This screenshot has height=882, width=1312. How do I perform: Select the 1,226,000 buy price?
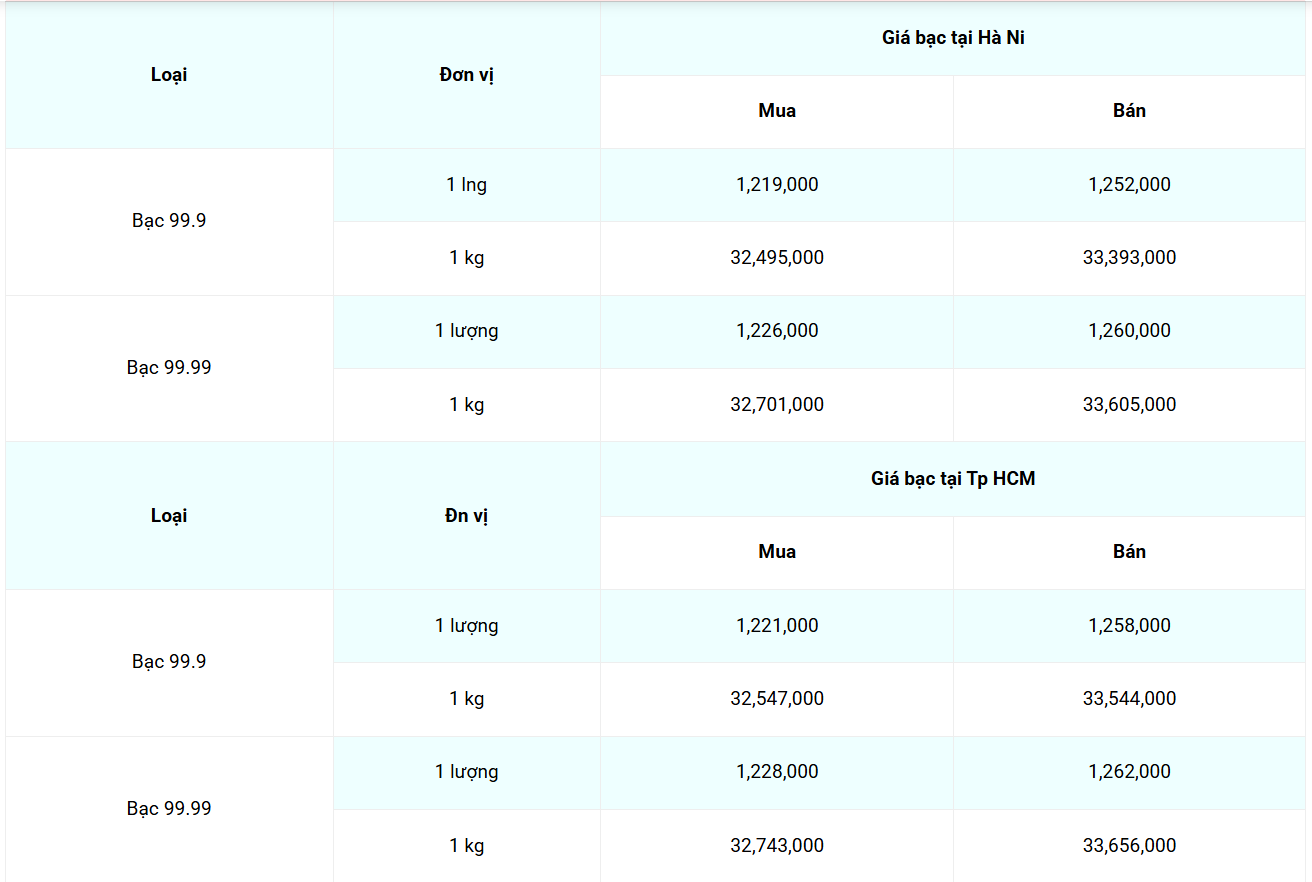click(x=777, y=331)
